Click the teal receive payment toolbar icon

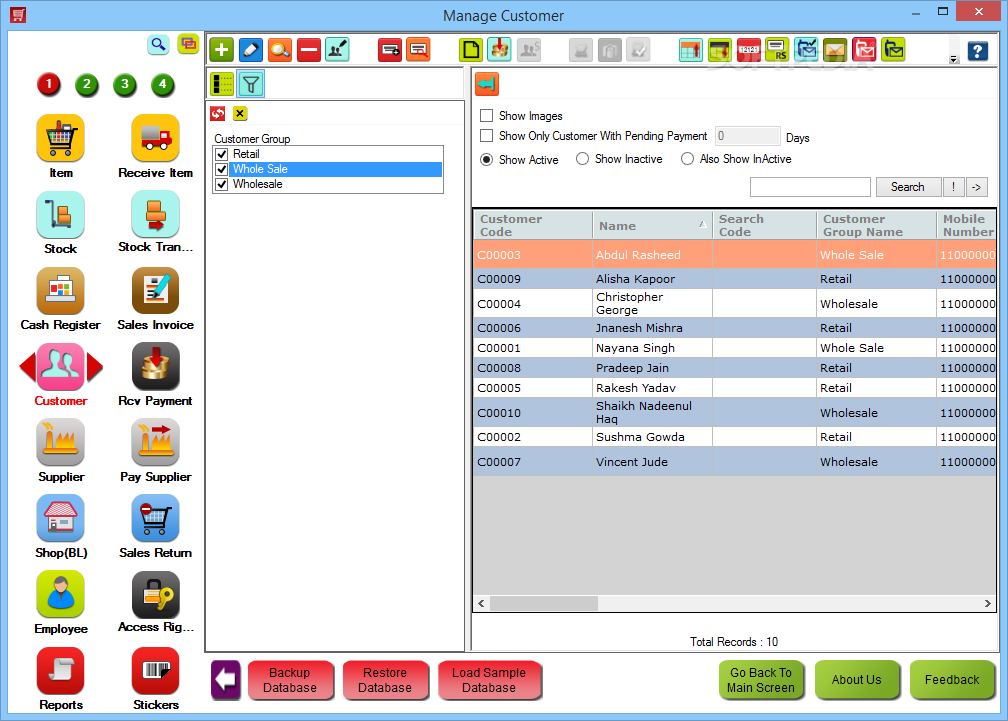[x=500, y=49]
